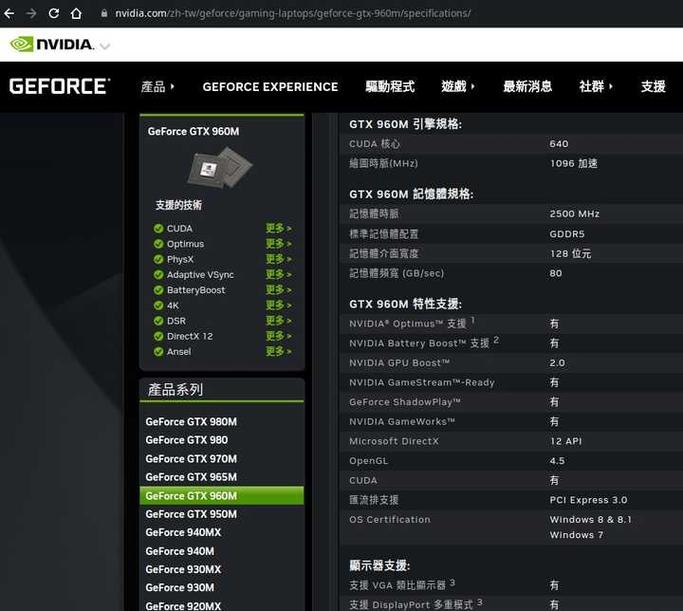This screenshot has width=683, height=611.
Task: Click the NVIDIA logo
Action: pos(51,44)
